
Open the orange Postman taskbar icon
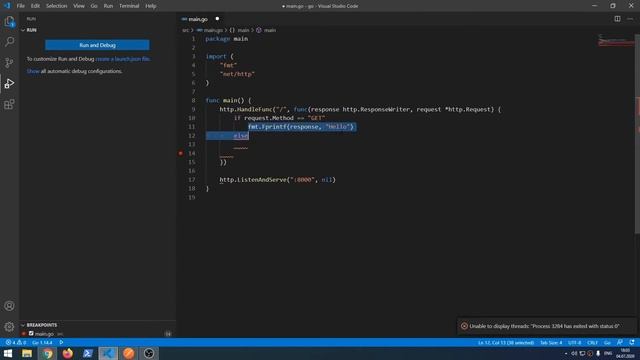[x=129, y=353]
